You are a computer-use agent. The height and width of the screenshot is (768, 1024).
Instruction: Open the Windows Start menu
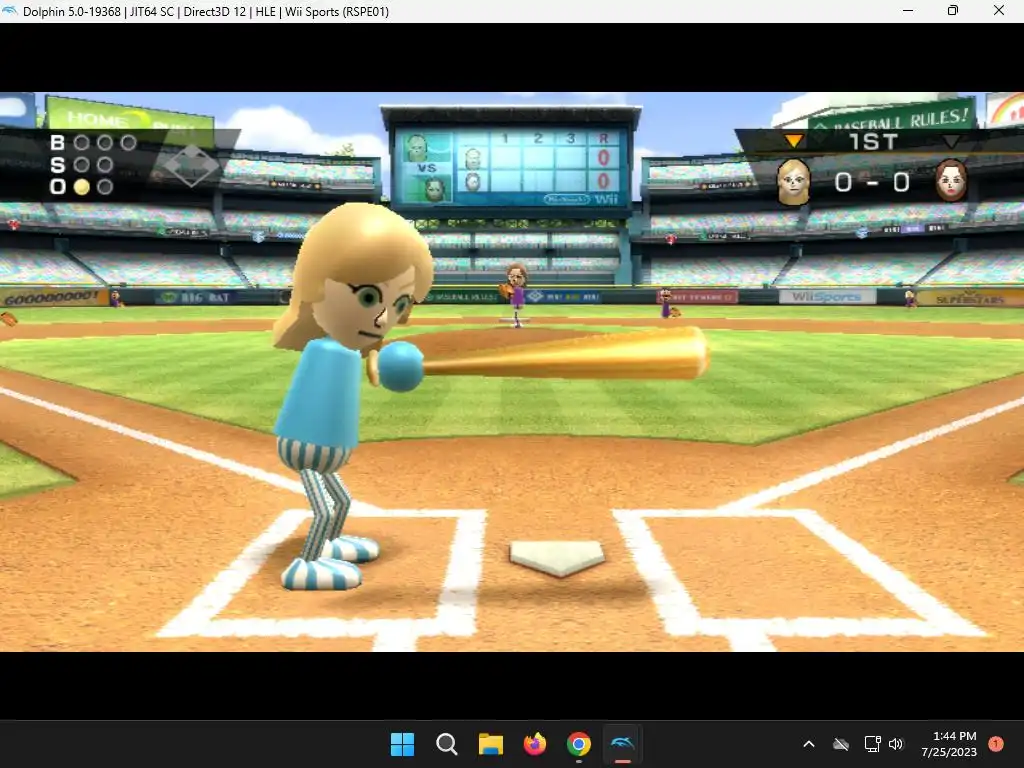[402, 744]
